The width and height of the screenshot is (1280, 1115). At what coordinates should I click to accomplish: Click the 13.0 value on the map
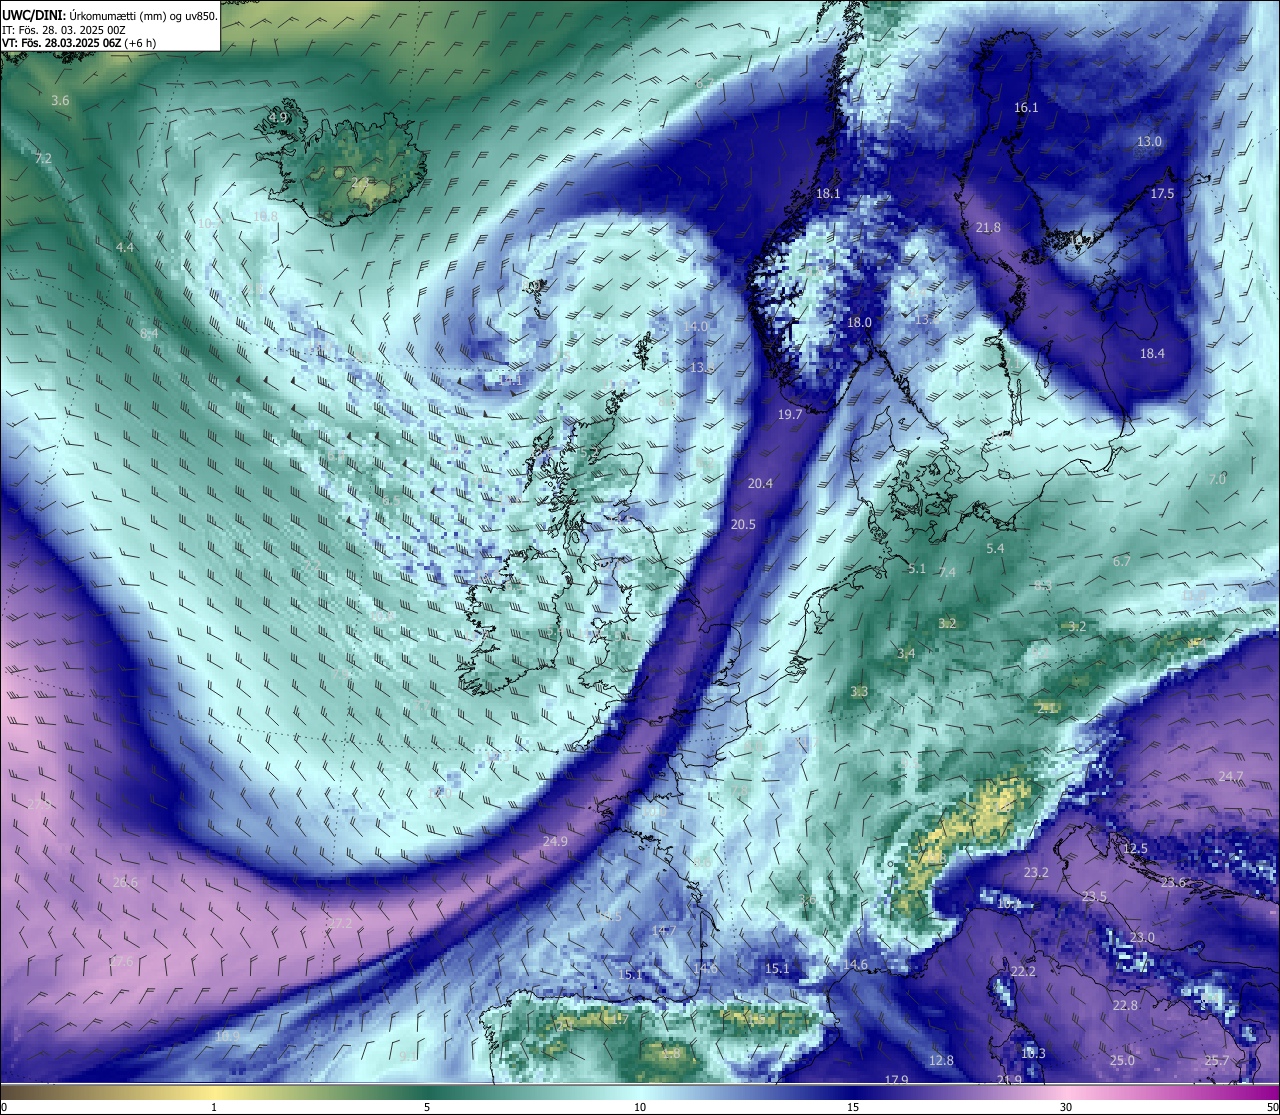click(1149, 141)
